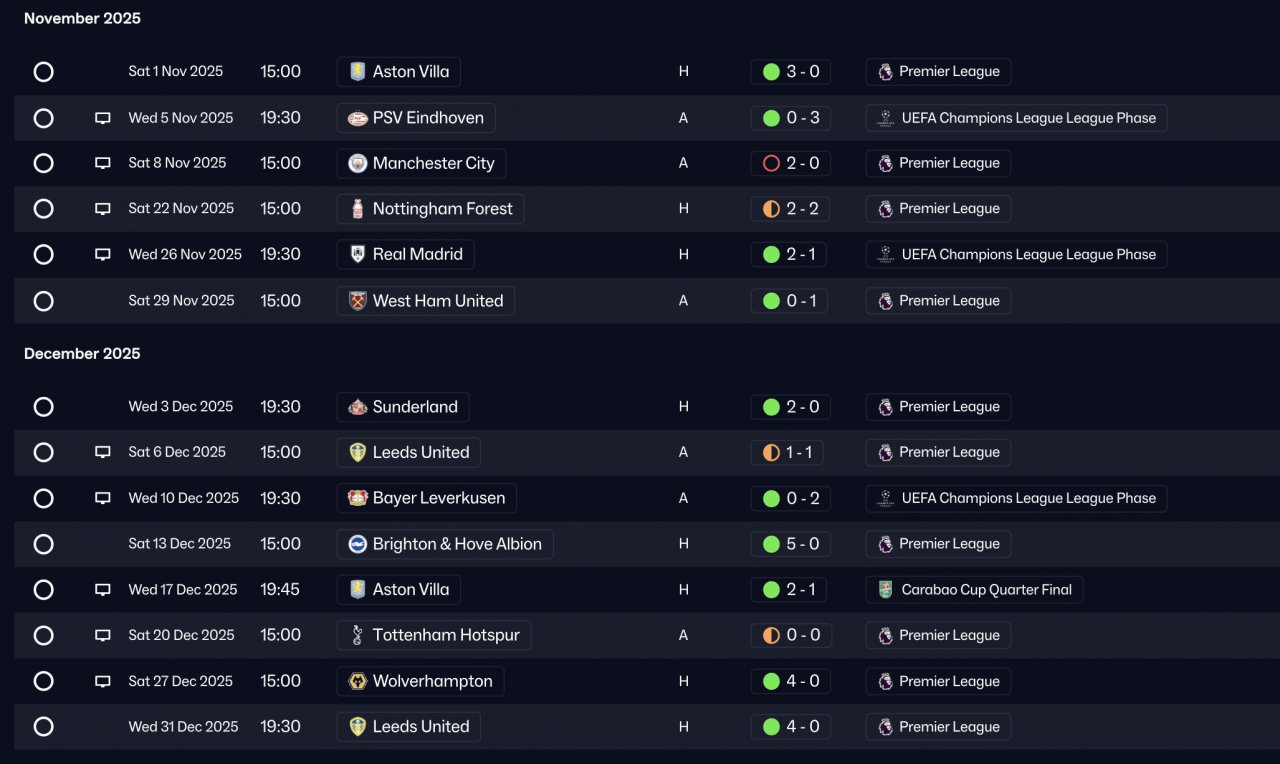Click the Champions League tag for Real Madrid match

click(x=1016, y=255)
